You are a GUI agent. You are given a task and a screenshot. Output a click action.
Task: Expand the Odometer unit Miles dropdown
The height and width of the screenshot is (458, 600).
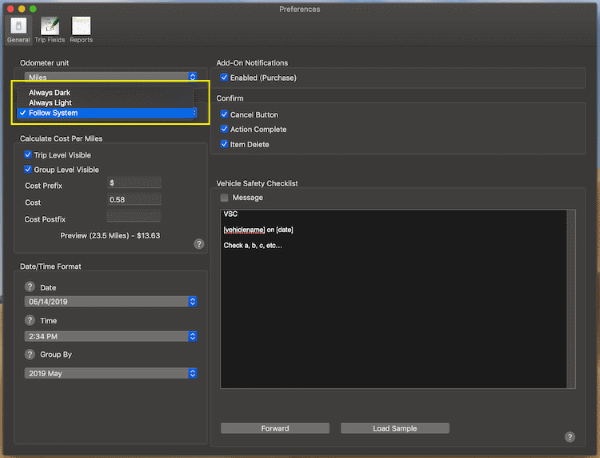coord(110,76)
